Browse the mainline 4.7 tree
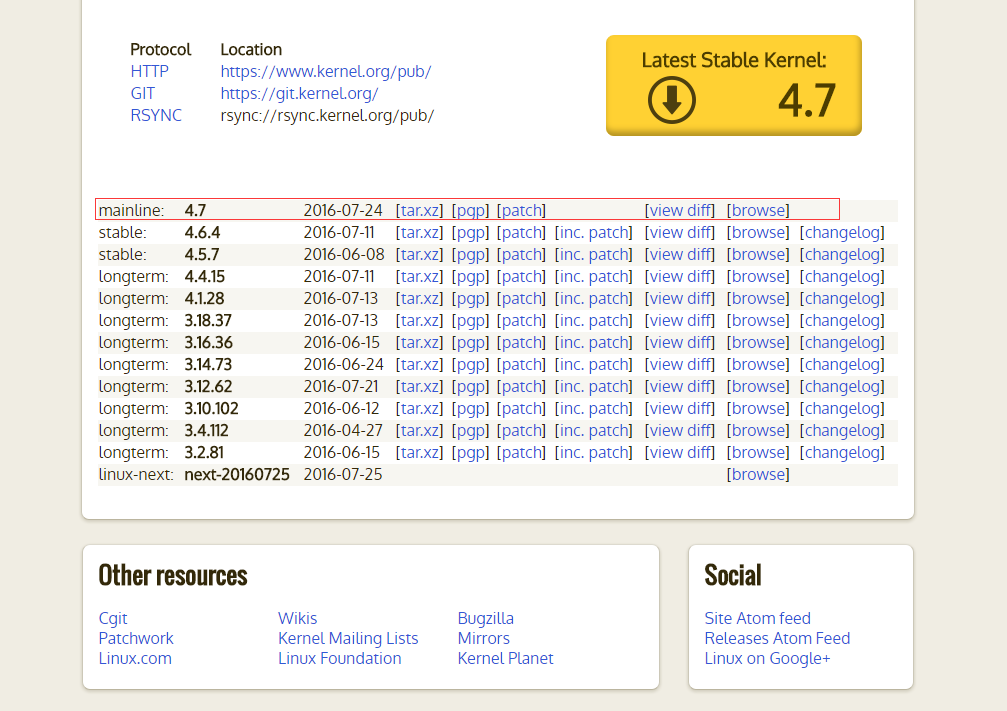Image resolution: width=1007 pixels, height=711 pixels. 758,210
